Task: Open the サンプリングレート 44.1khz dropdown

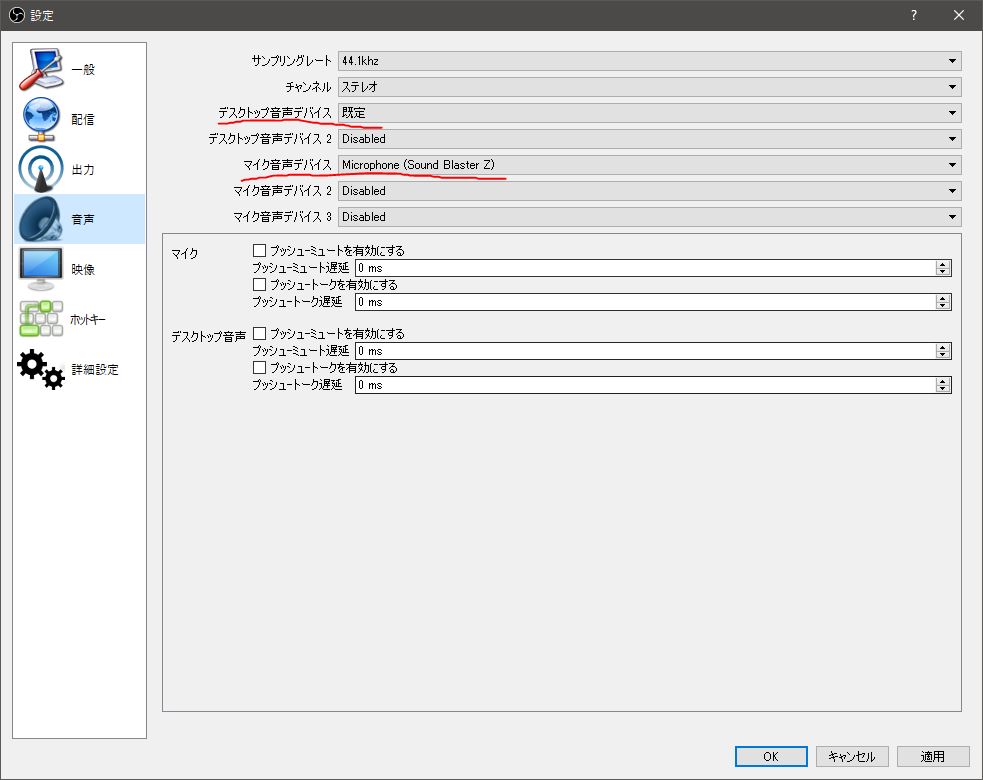Action: point(649,61)
